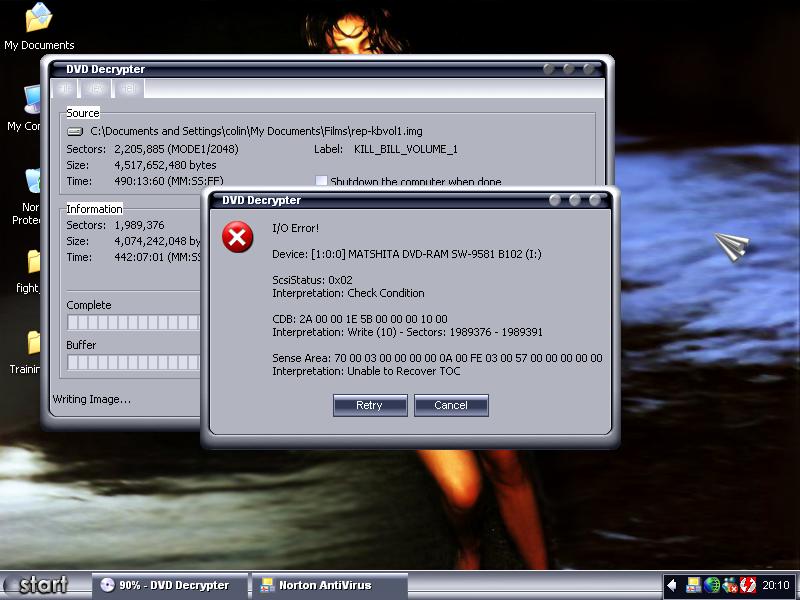
Task: Click the CDB hex bytes line
Action: point(360,319)
